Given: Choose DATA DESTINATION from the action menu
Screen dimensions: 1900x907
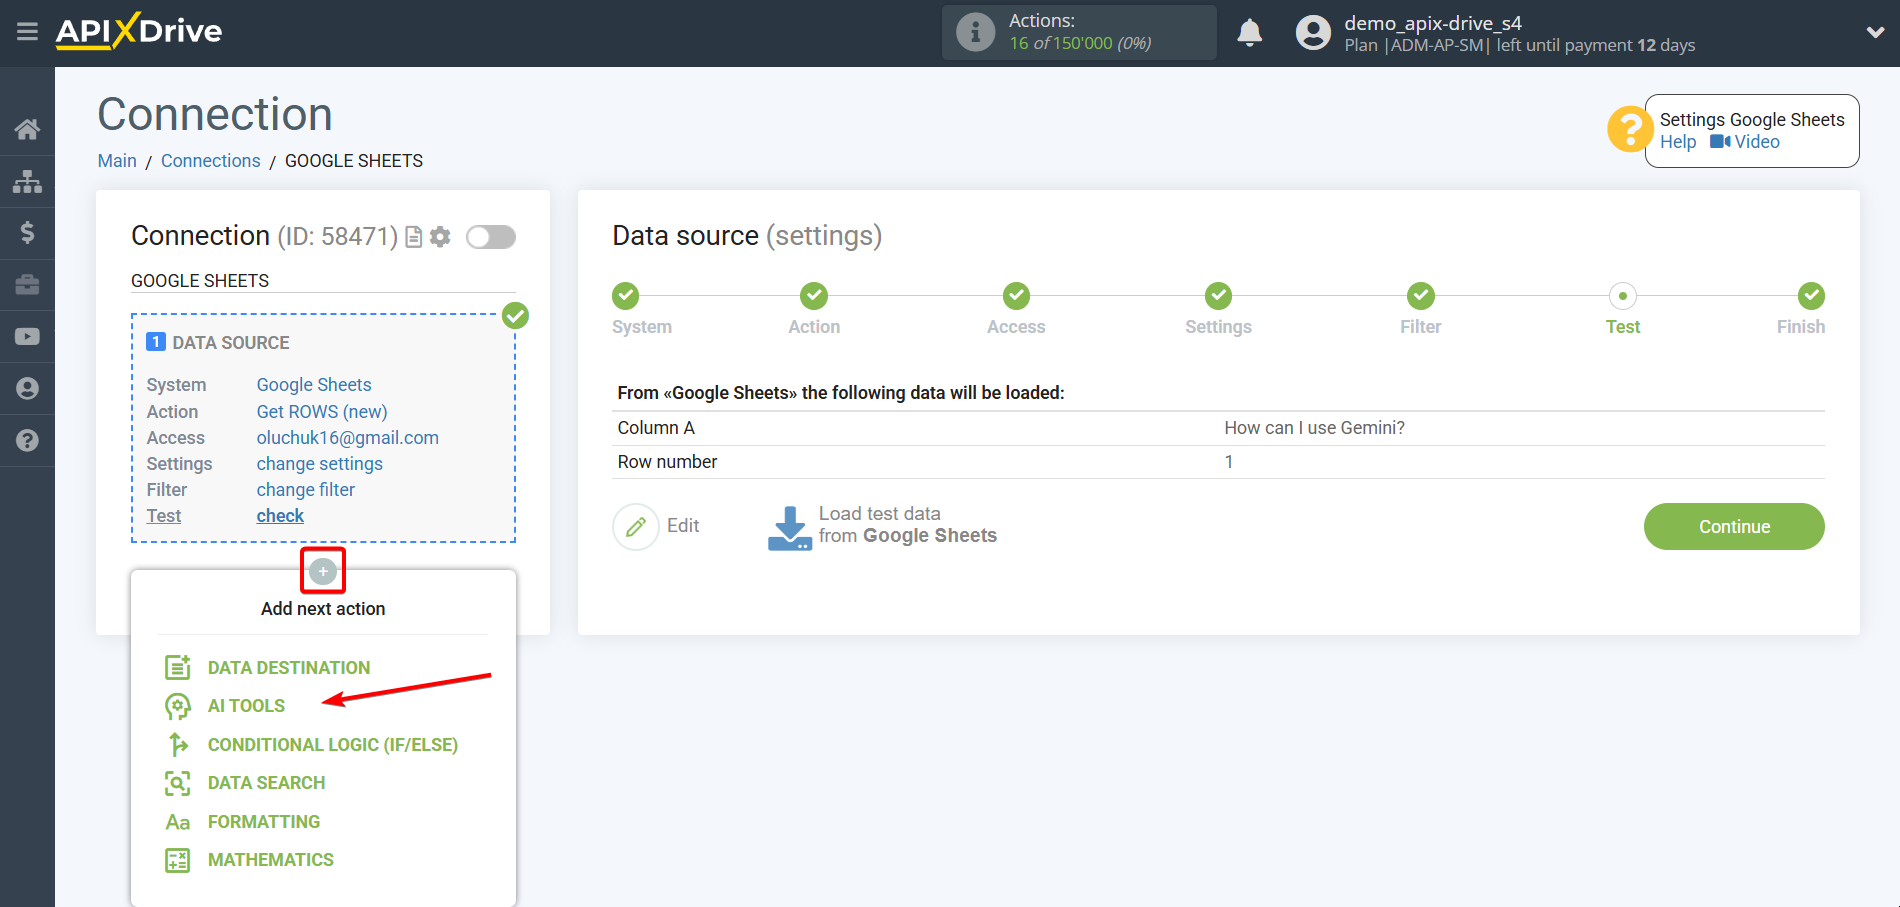Looking at the screenshot, I should coord(288,668).
